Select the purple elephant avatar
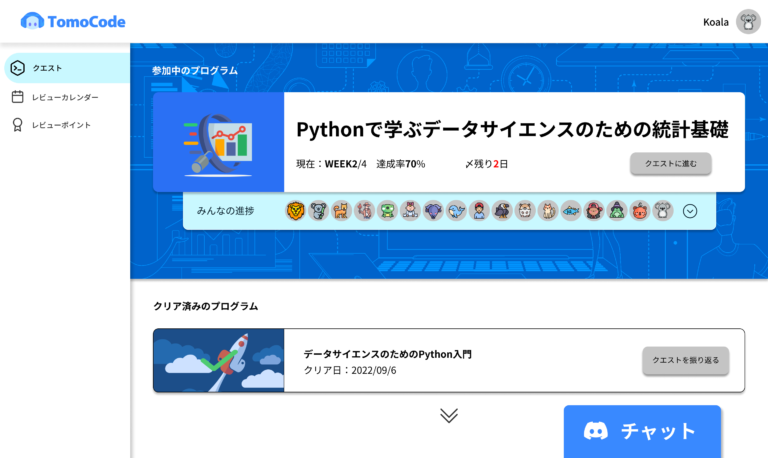 (x=433, y=211)
